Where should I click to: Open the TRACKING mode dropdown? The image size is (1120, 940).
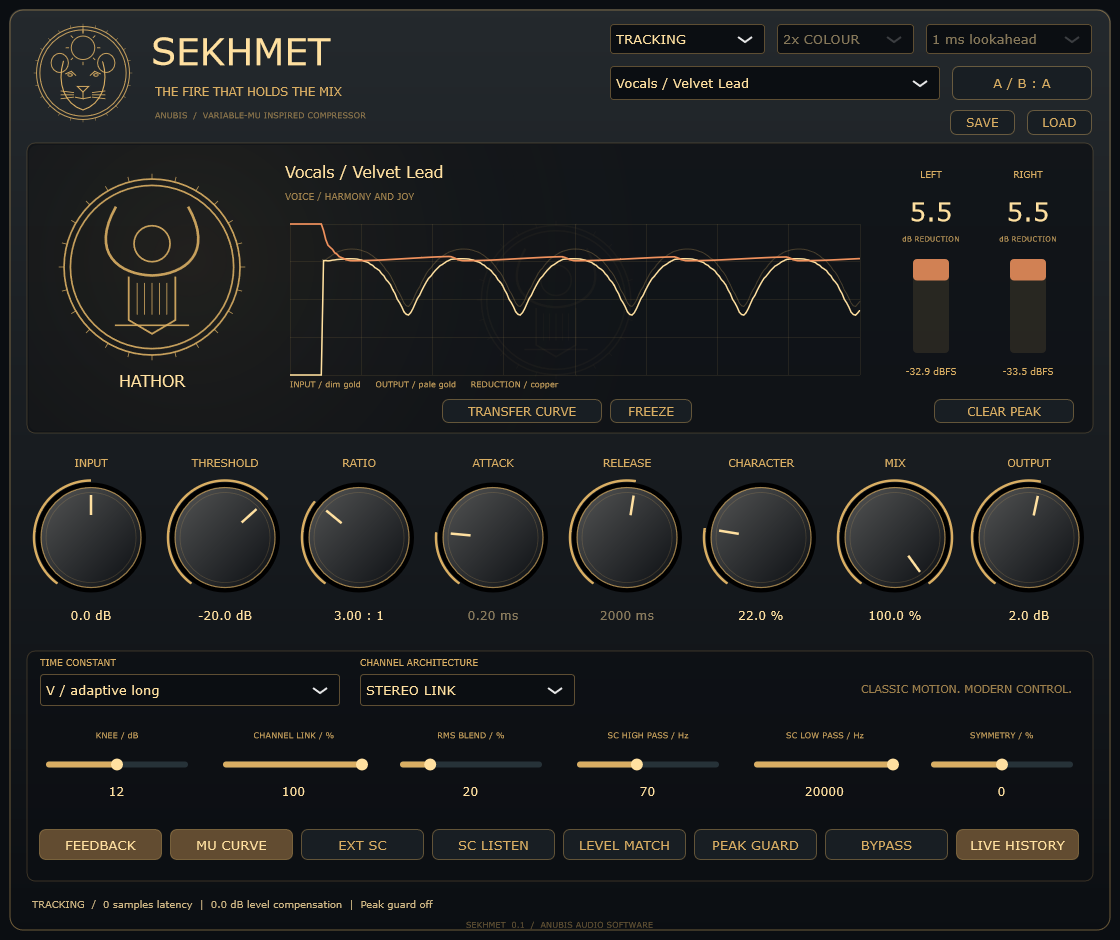[687, 39]
